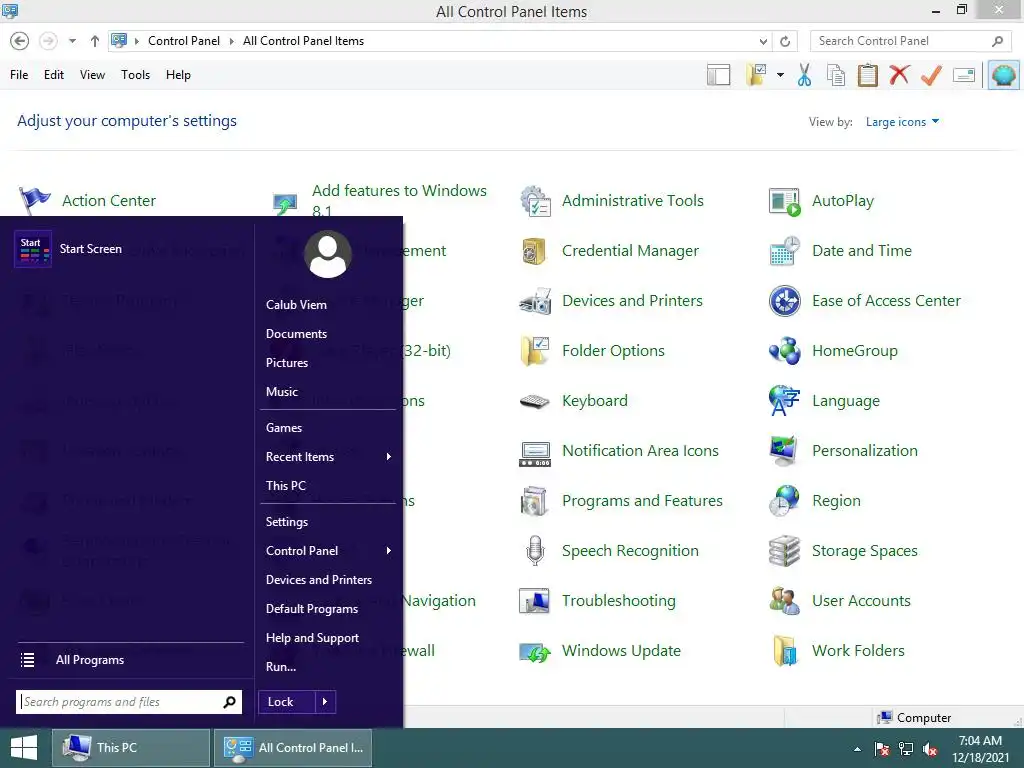Viewport: 1024px width, 768px height.
Task: Go up one level arrow
Action: tap(95, 41)
